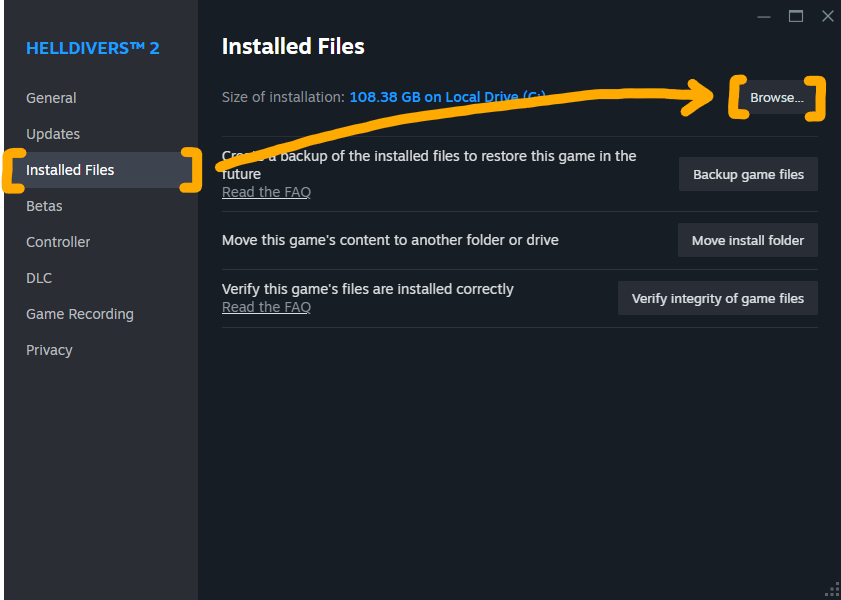Image resolution: width=841 pixels, height=600 pixels.
Task: Click Move install folder
Action: click(x=748, y=240)
